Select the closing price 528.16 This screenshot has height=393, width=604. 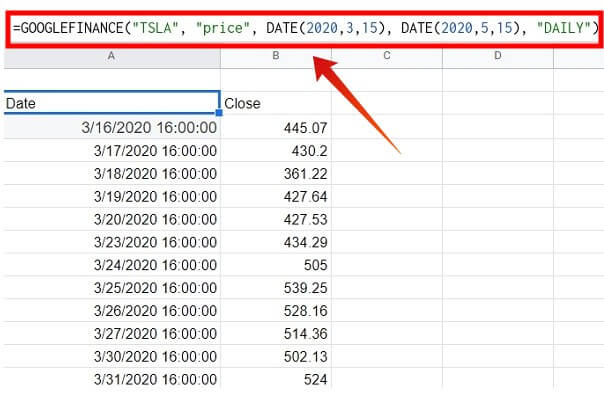[x=276, y=310]
